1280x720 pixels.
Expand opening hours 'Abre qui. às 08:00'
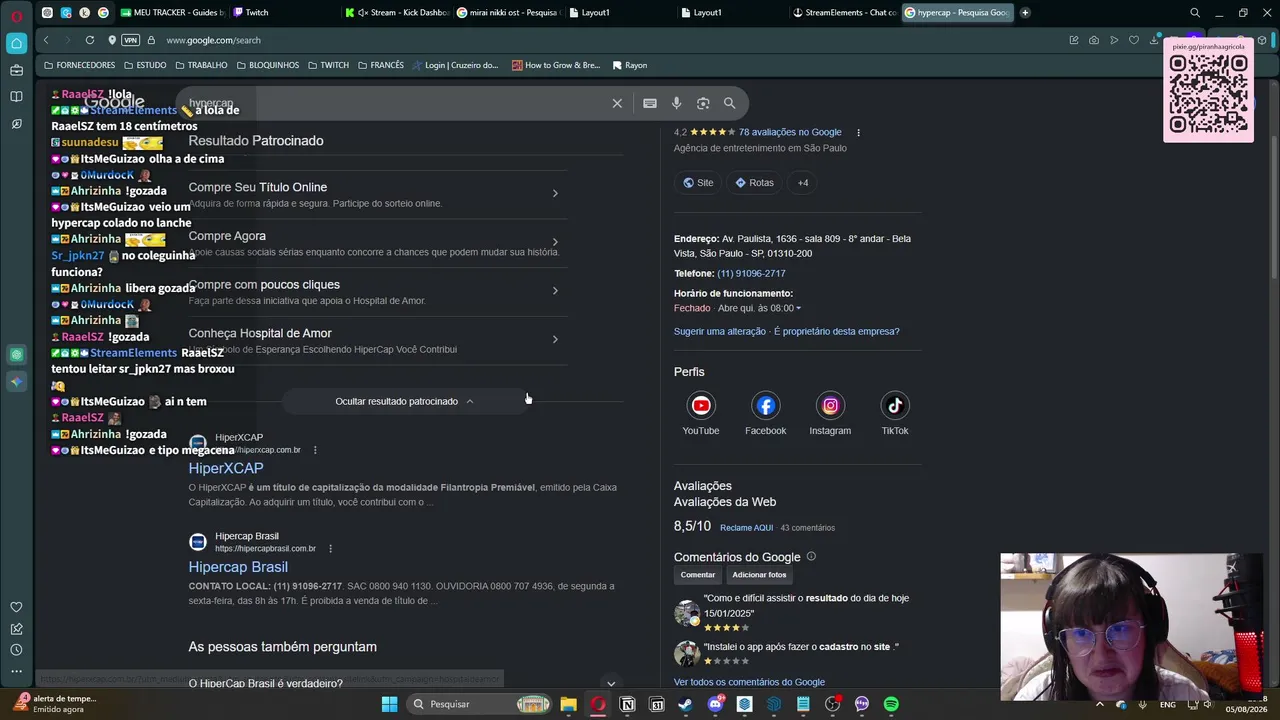pos(759,308)
